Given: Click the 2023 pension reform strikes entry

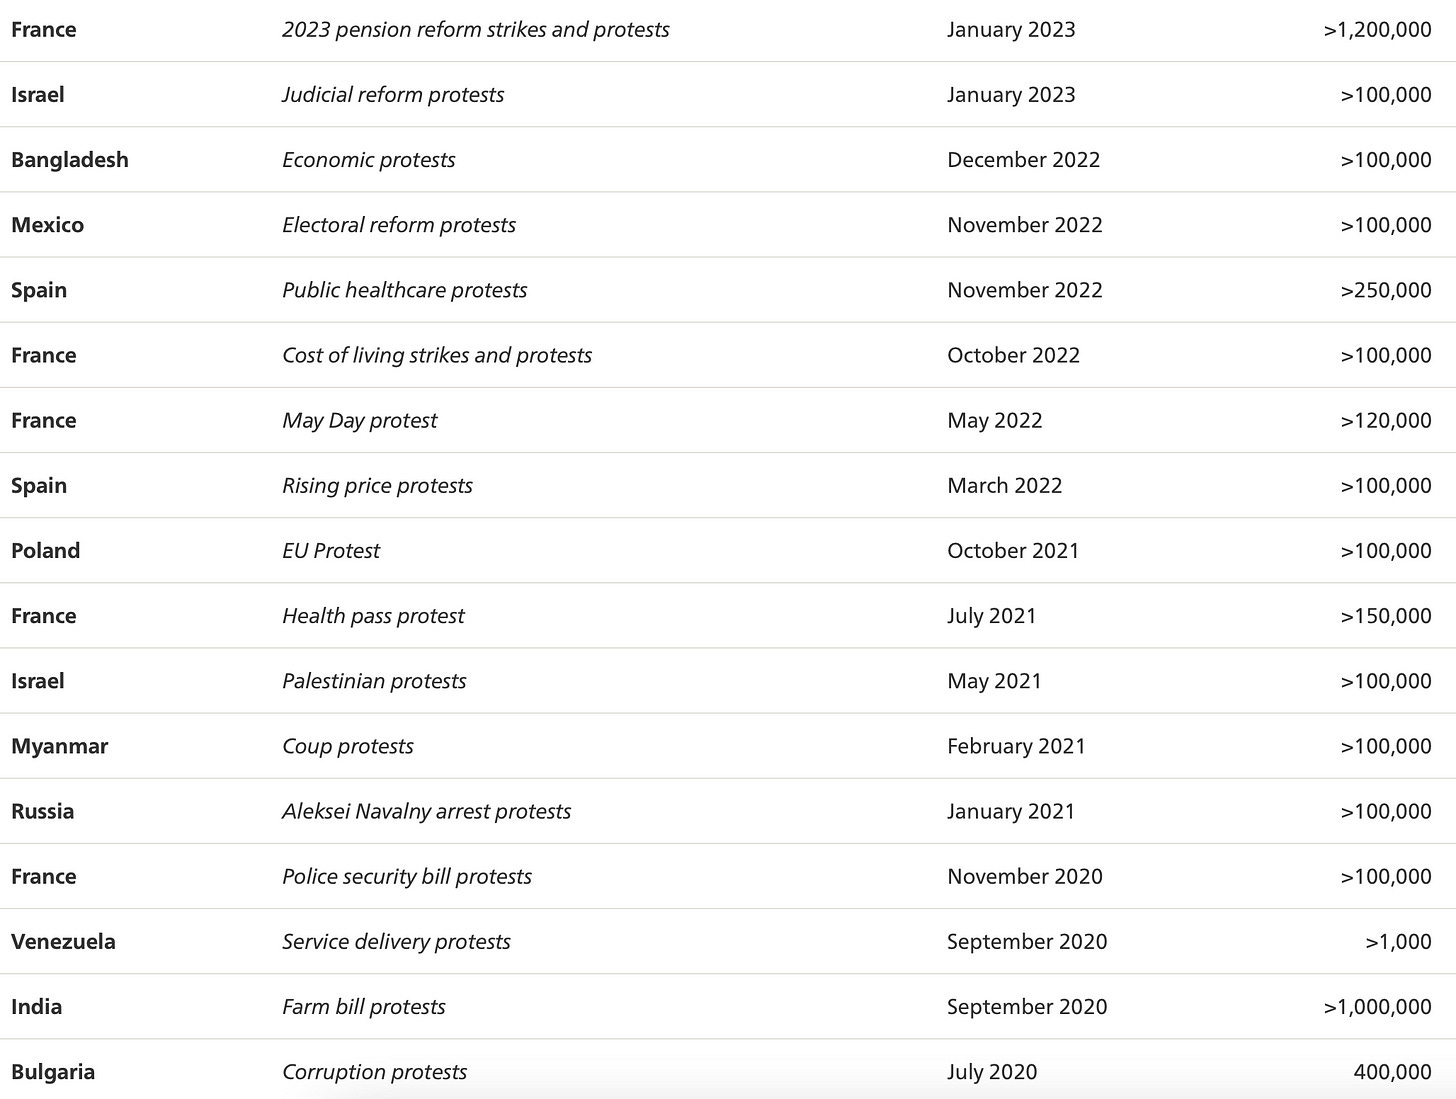Looking at the screenshot, I should tap(475, 30).
